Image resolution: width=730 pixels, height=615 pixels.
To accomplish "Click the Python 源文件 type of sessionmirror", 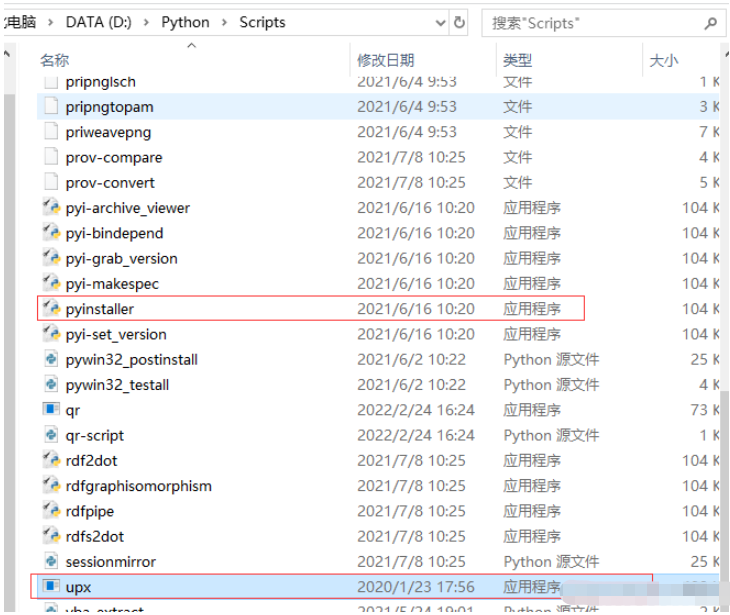I will [x=551, y=561].
